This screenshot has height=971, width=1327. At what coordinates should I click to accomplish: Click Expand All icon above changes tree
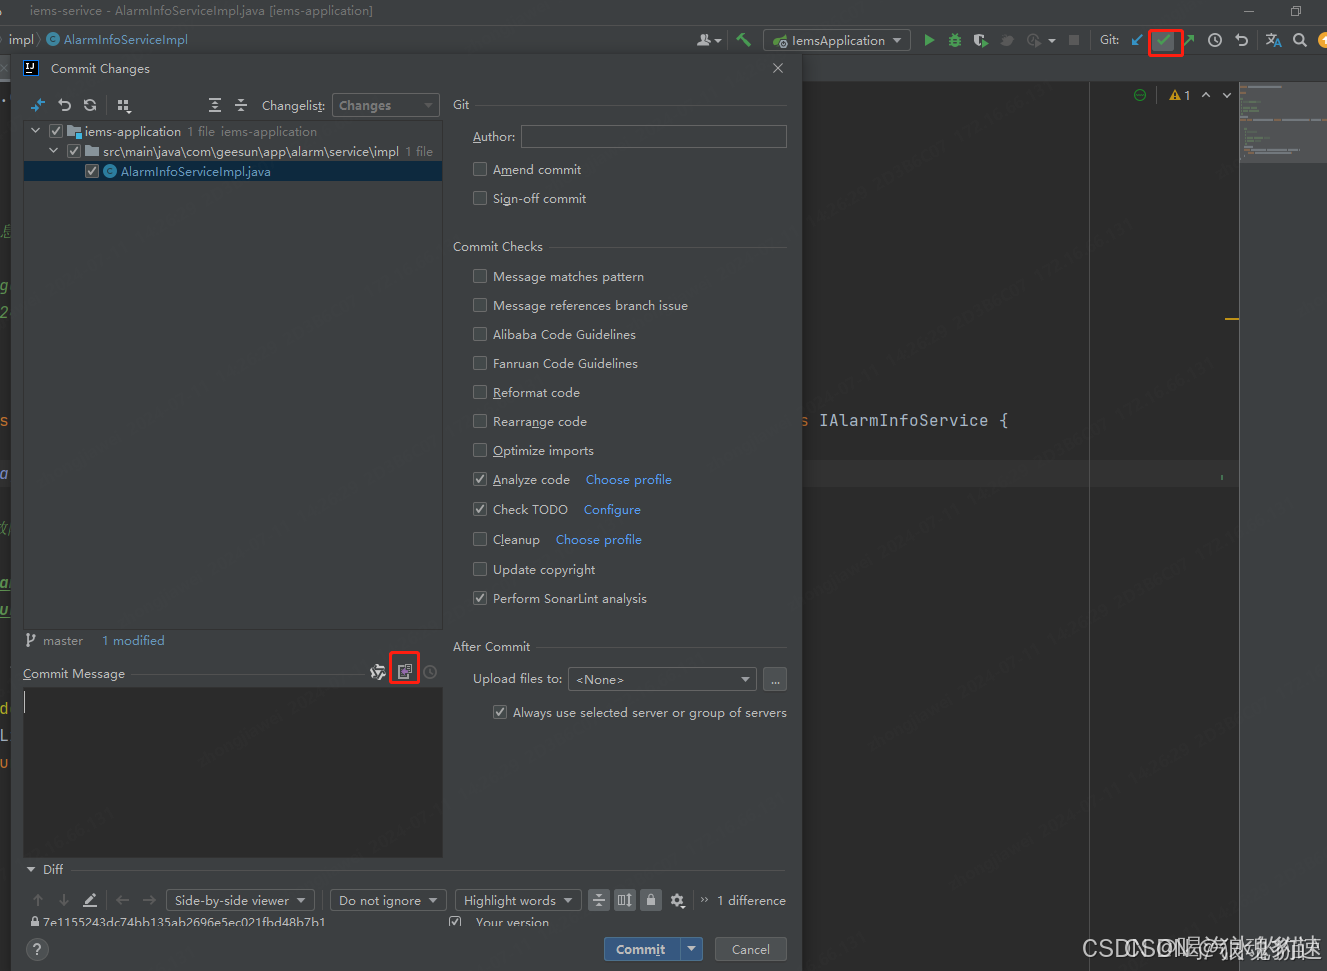click(215, 105)
